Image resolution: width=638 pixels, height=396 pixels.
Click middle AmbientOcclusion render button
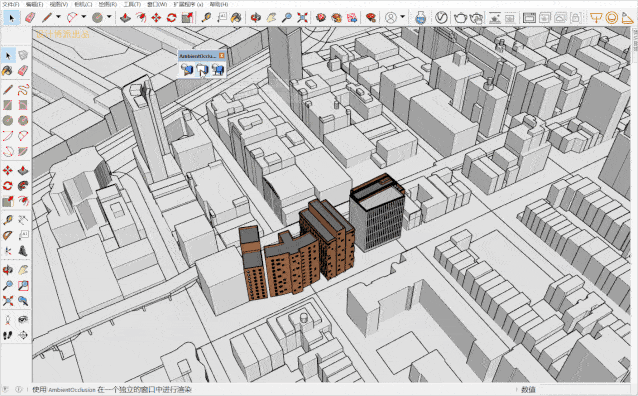tap(202, 70)
